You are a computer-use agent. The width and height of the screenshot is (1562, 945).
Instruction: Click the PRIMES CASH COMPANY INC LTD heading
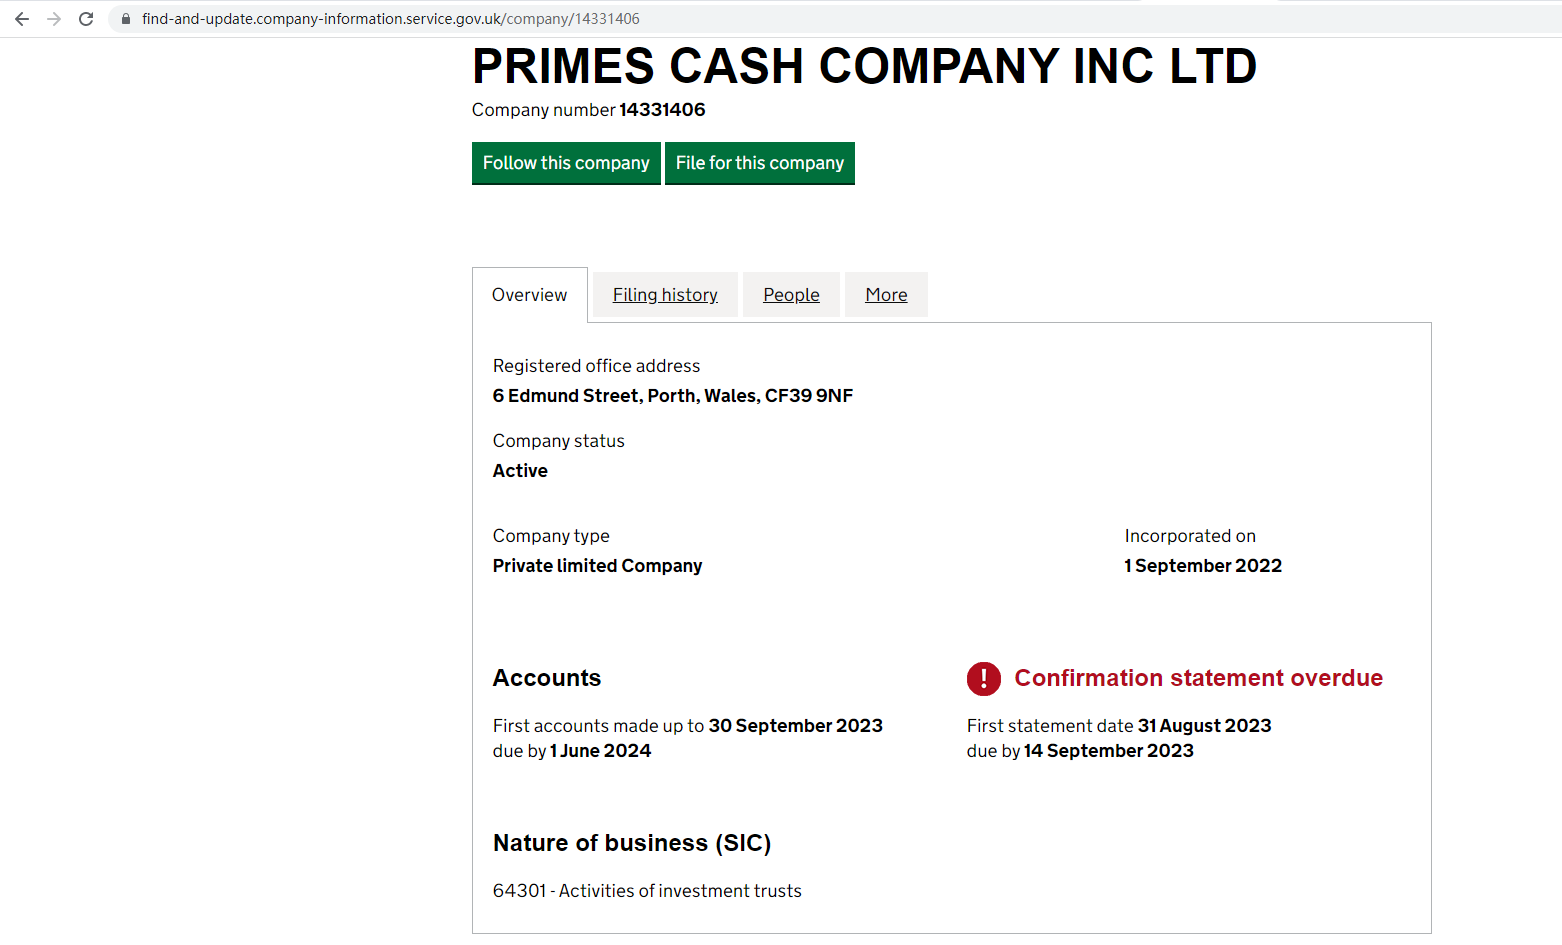pos(864,67)
